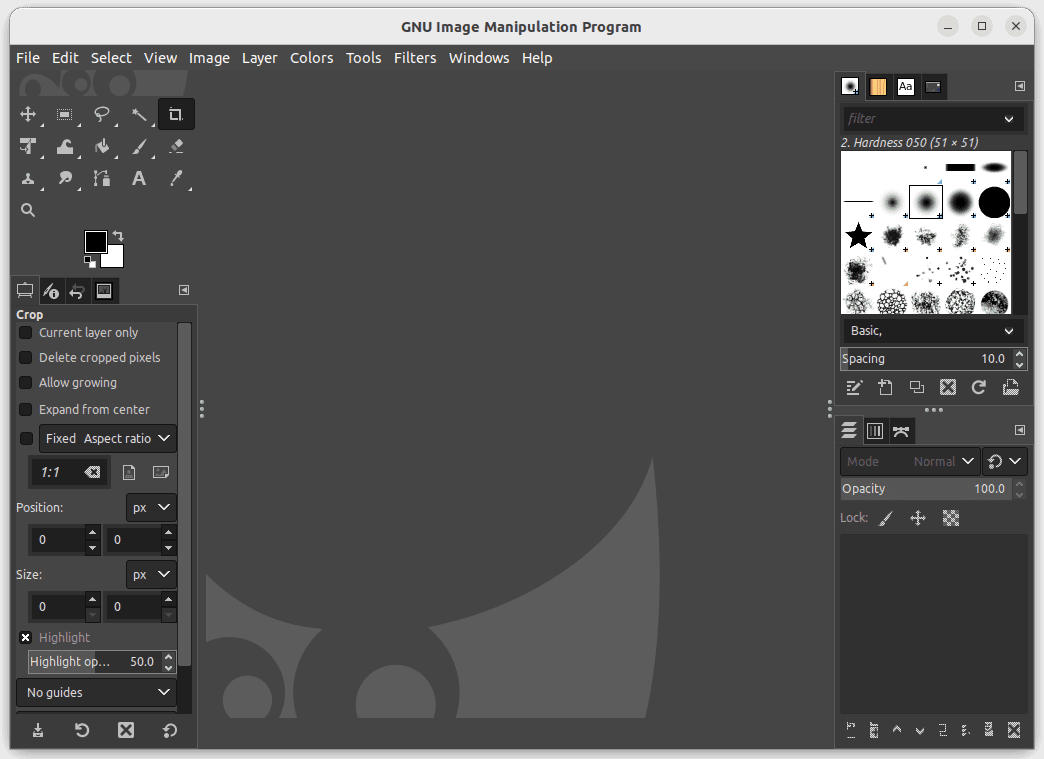
Task: Open the layer Mode dropdown
Action: (x=941, y=461)
